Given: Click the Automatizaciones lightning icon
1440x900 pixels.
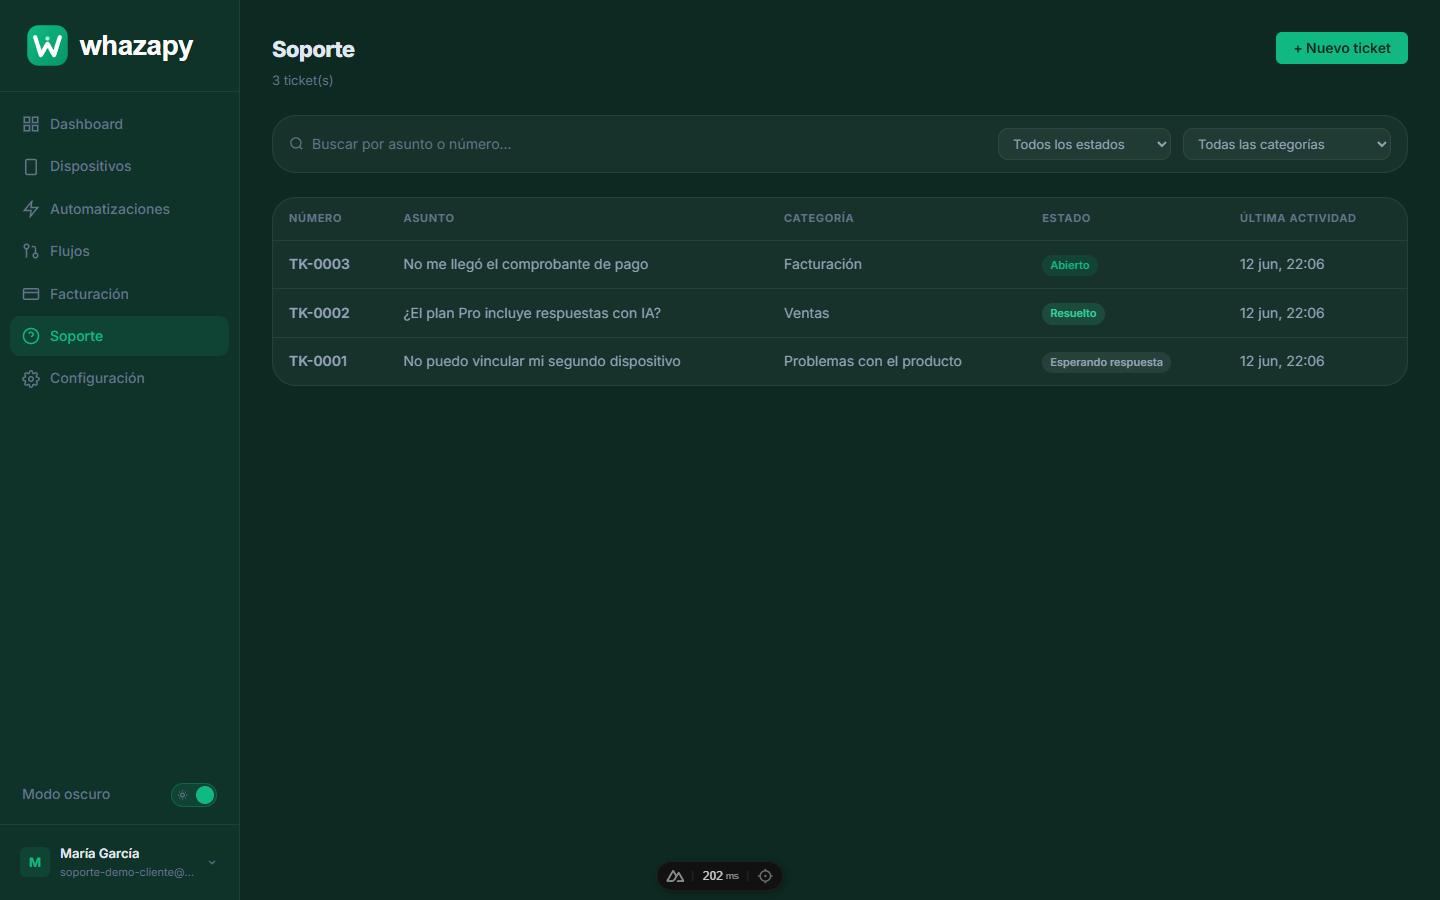Looking at the screenshot, I should [x=31, y=209].
